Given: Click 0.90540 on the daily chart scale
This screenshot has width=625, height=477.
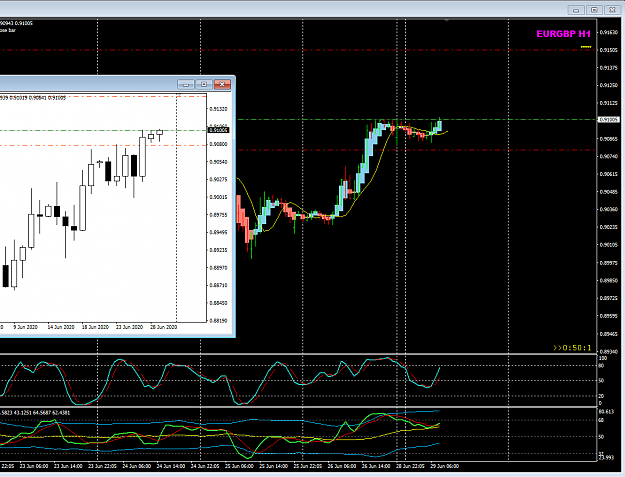Looking at the screenshot, I should pyautogui.click(x=218, y=162).
